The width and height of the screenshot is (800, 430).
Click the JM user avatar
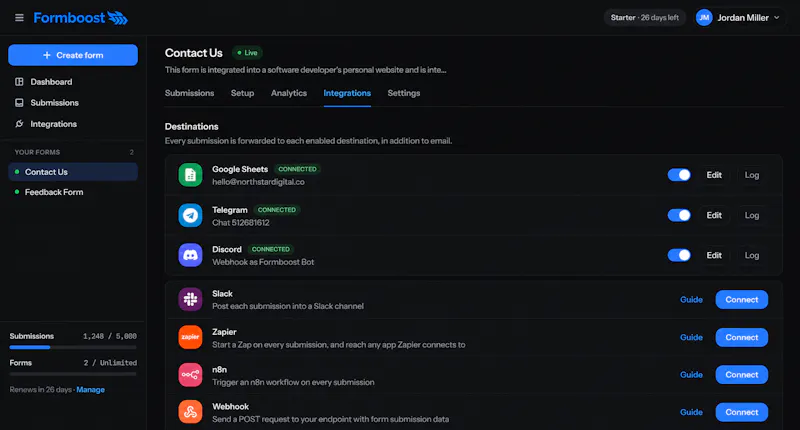pos(704,18)
